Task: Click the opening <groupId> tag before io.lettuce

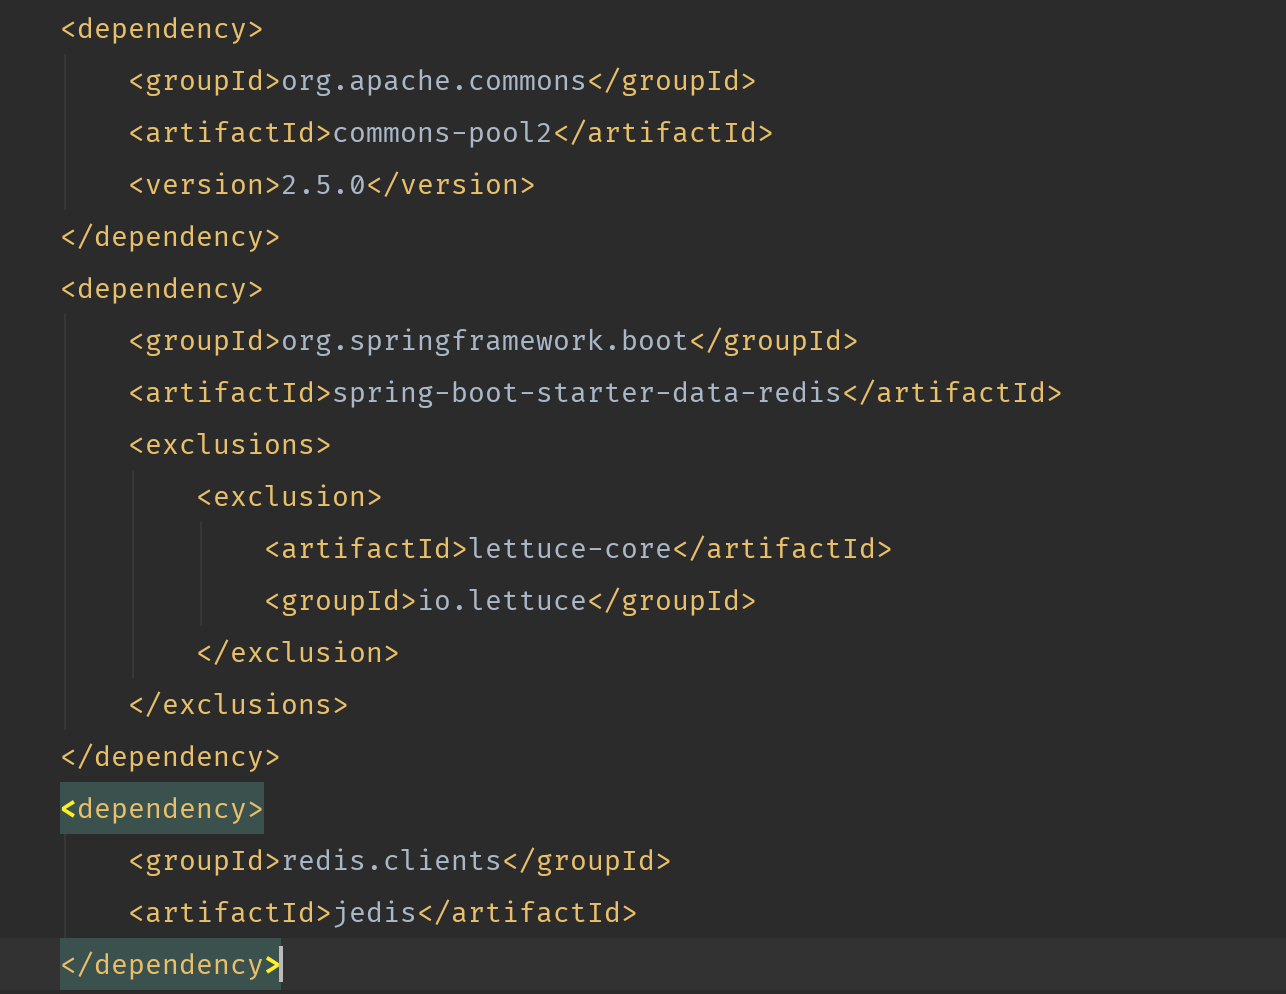Action: pos(341,601)
